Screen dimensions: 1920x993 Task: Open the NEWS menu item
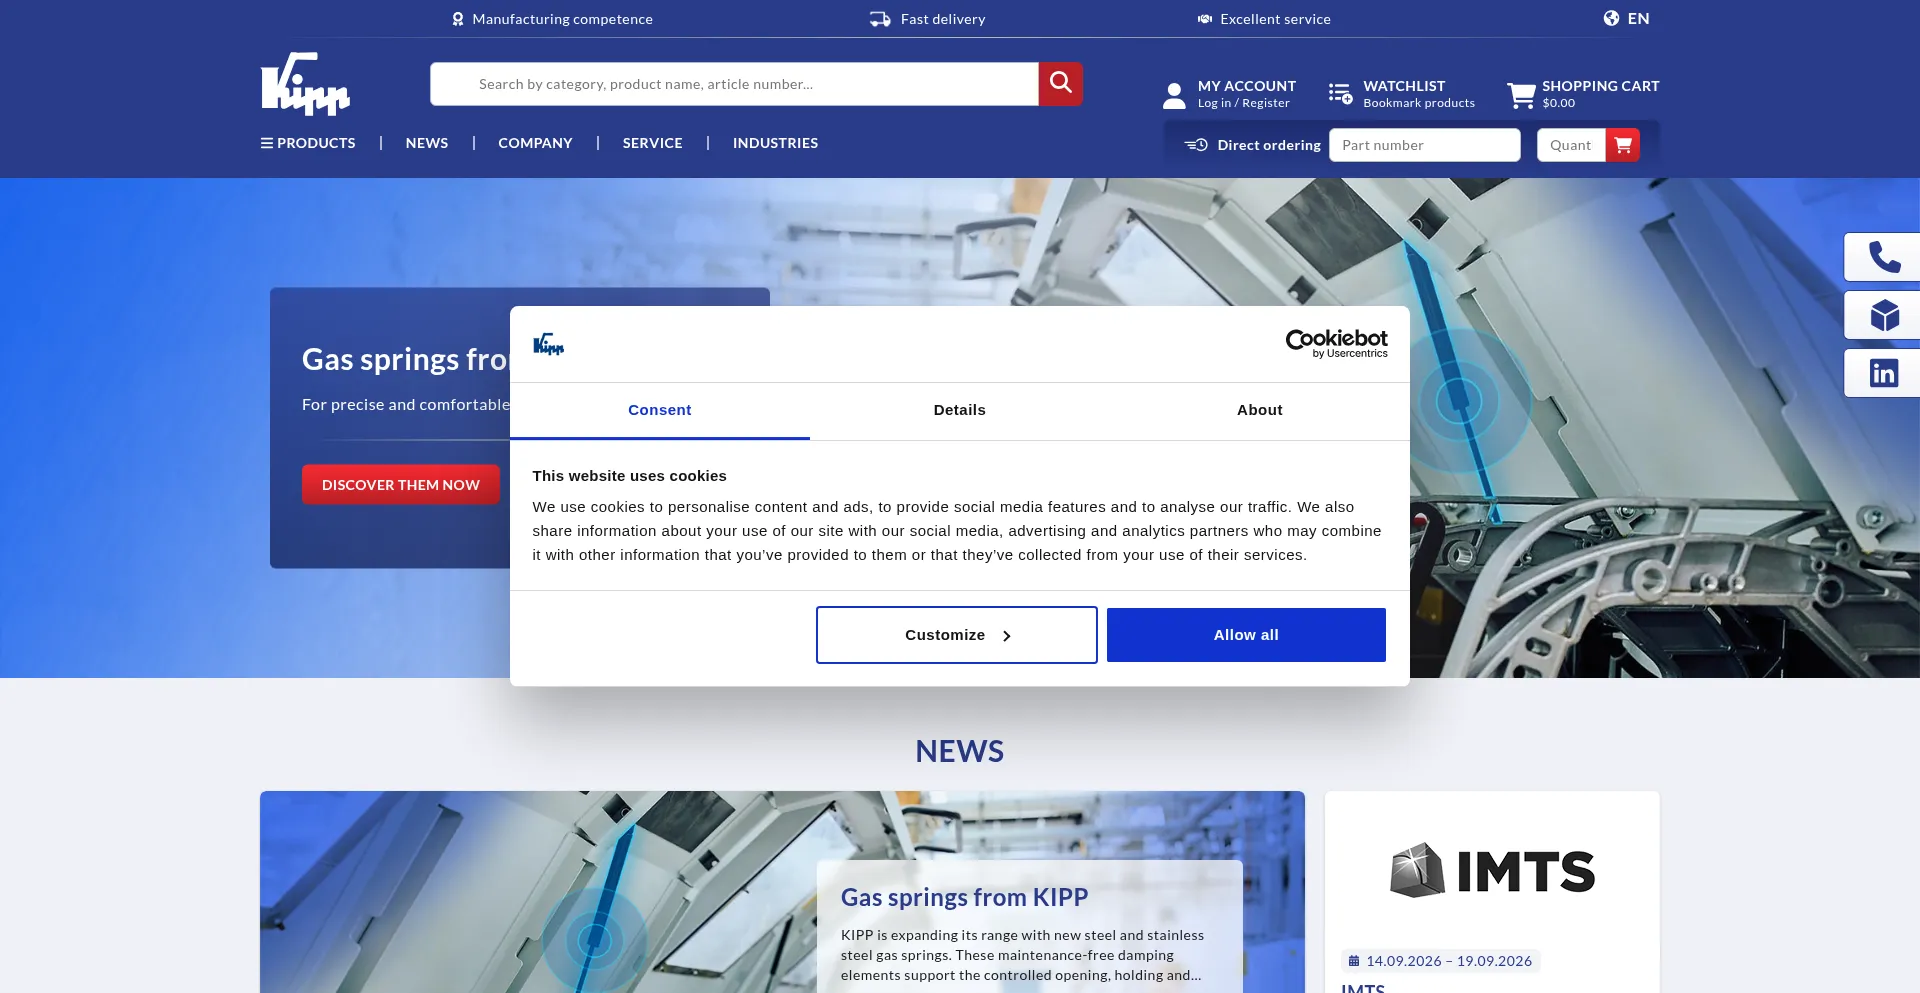[x=427, y=143]
